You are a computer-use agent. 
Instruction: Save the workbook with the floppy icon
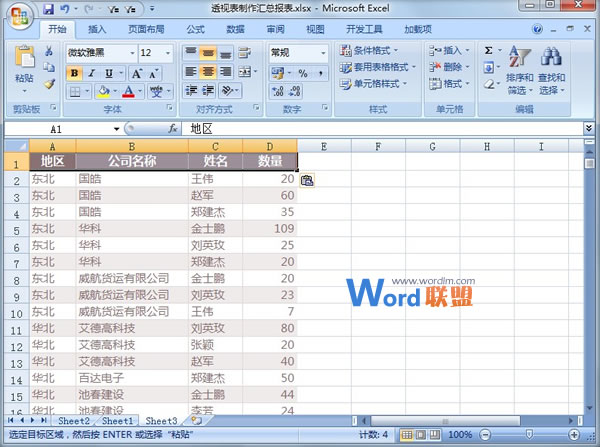tap(49, 9)
